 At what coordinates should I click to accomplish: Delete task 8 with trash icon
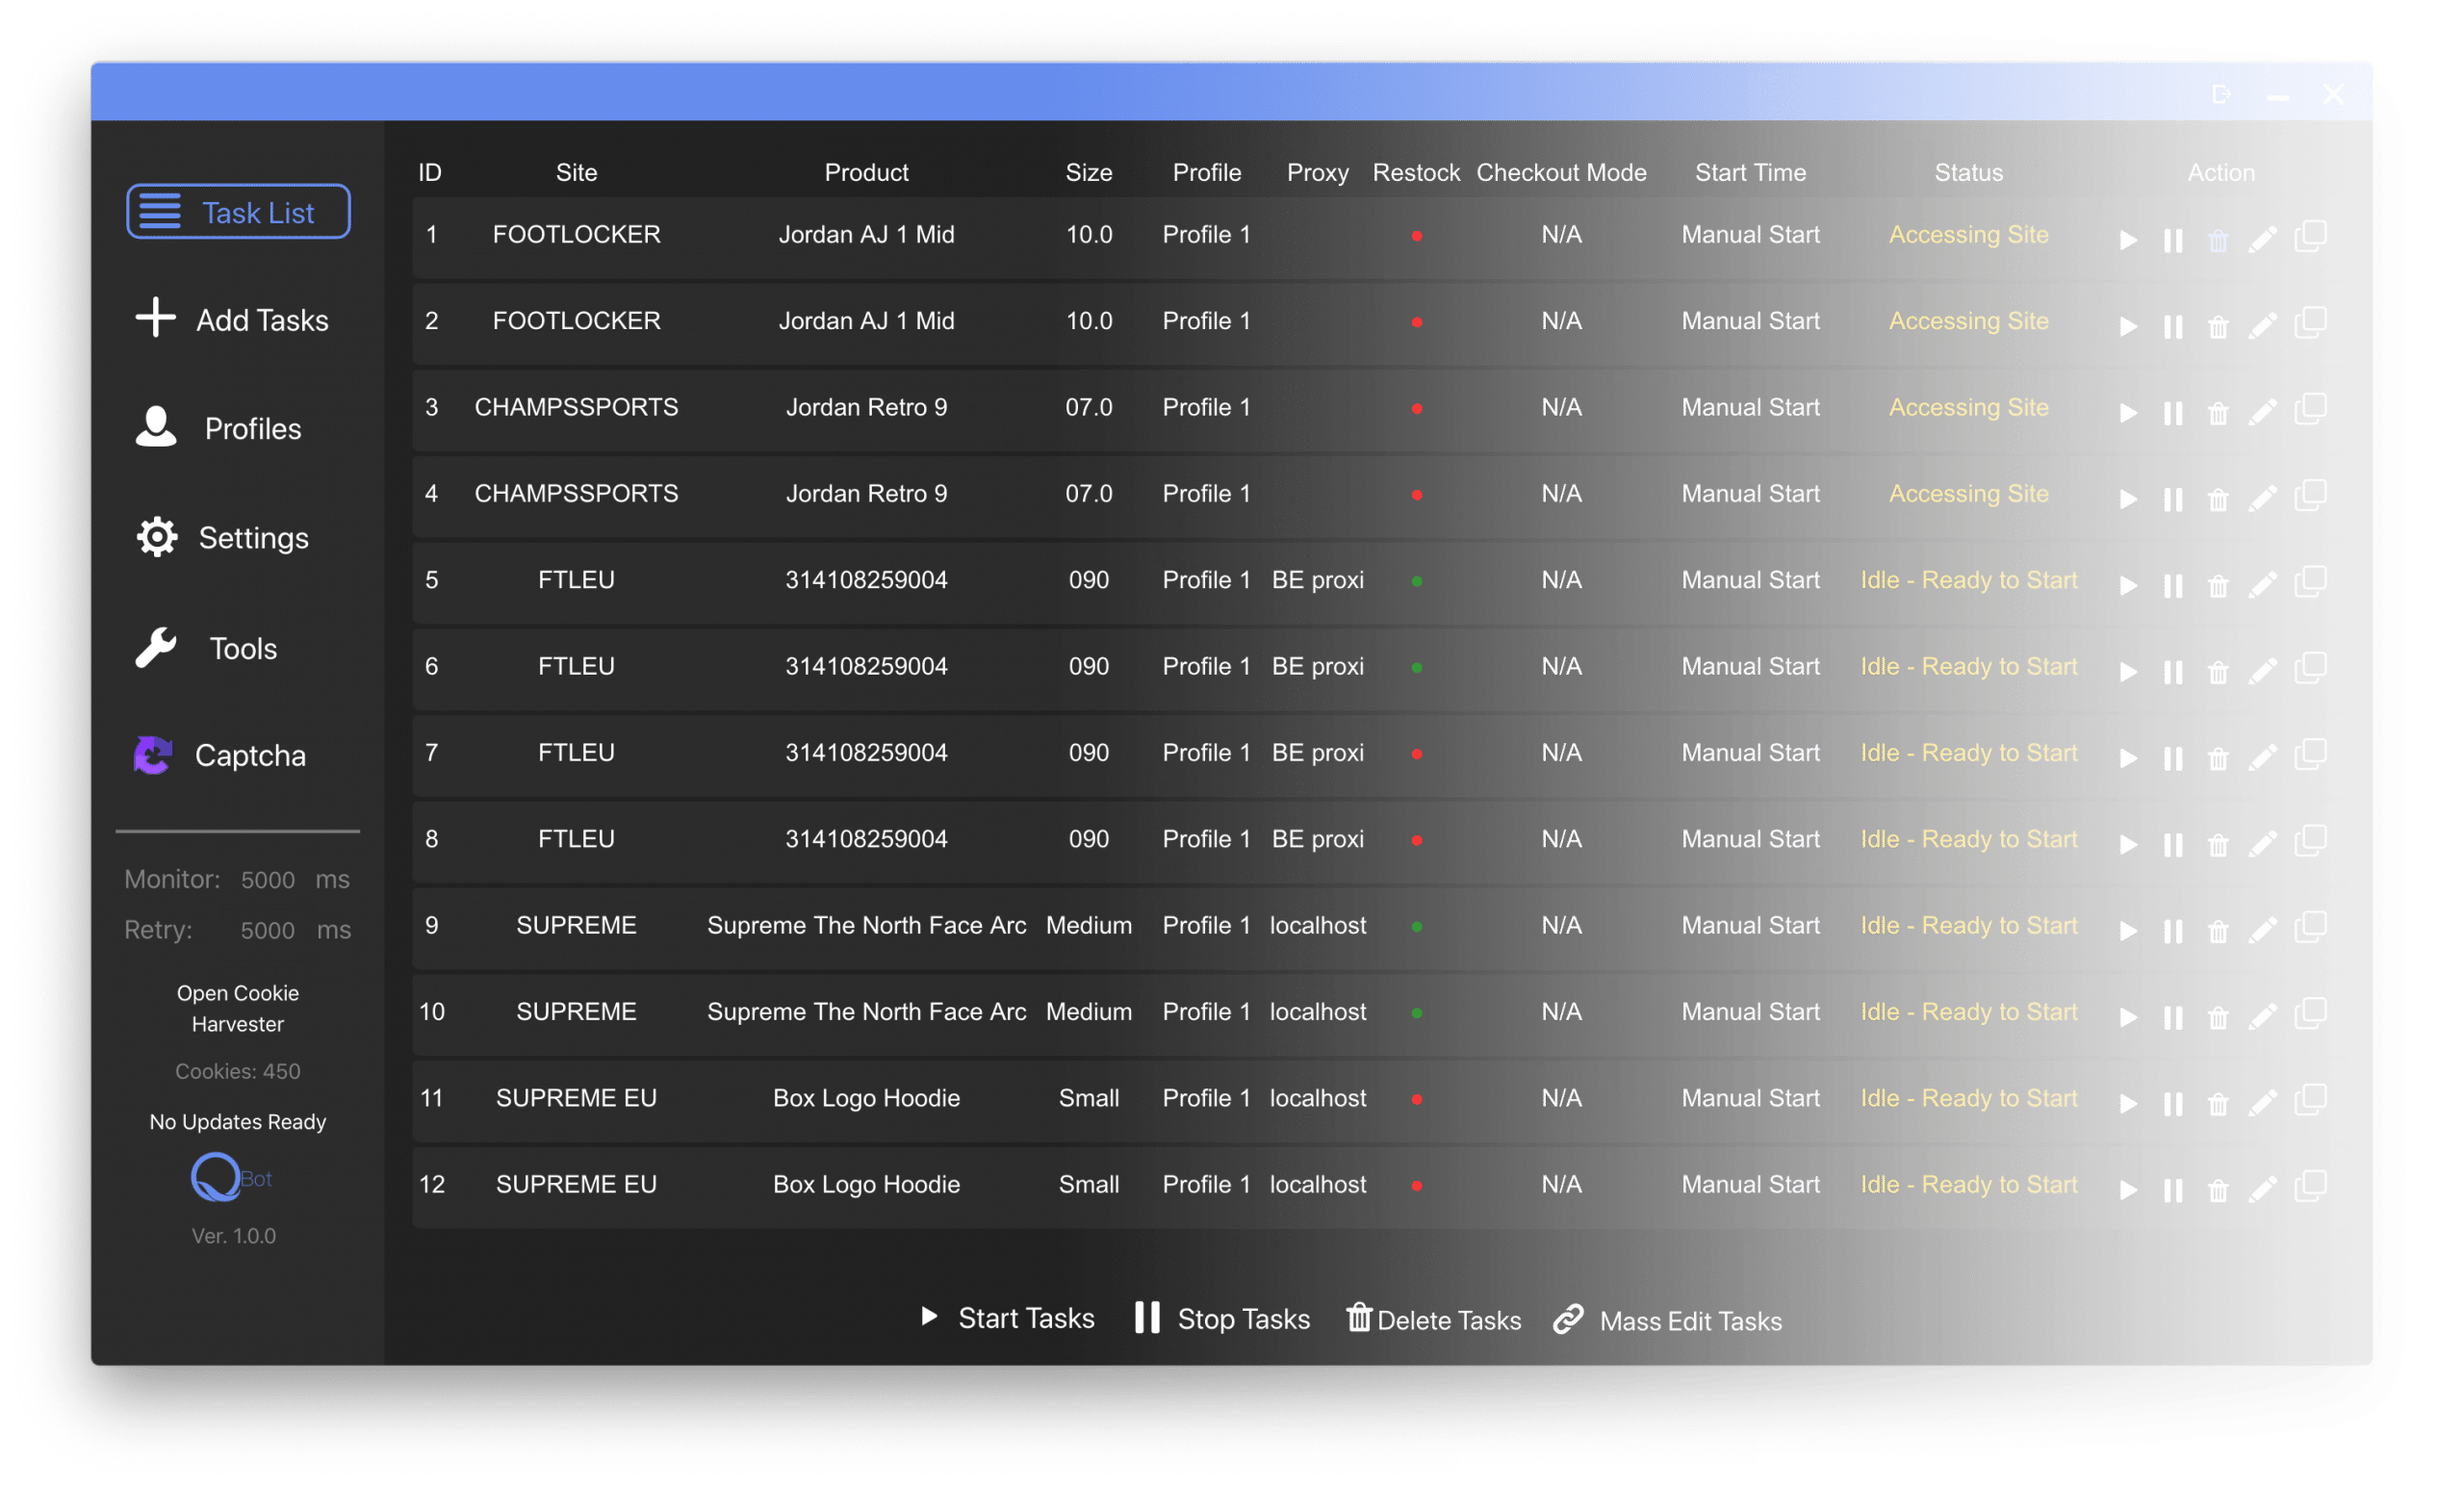(2217, 845)
